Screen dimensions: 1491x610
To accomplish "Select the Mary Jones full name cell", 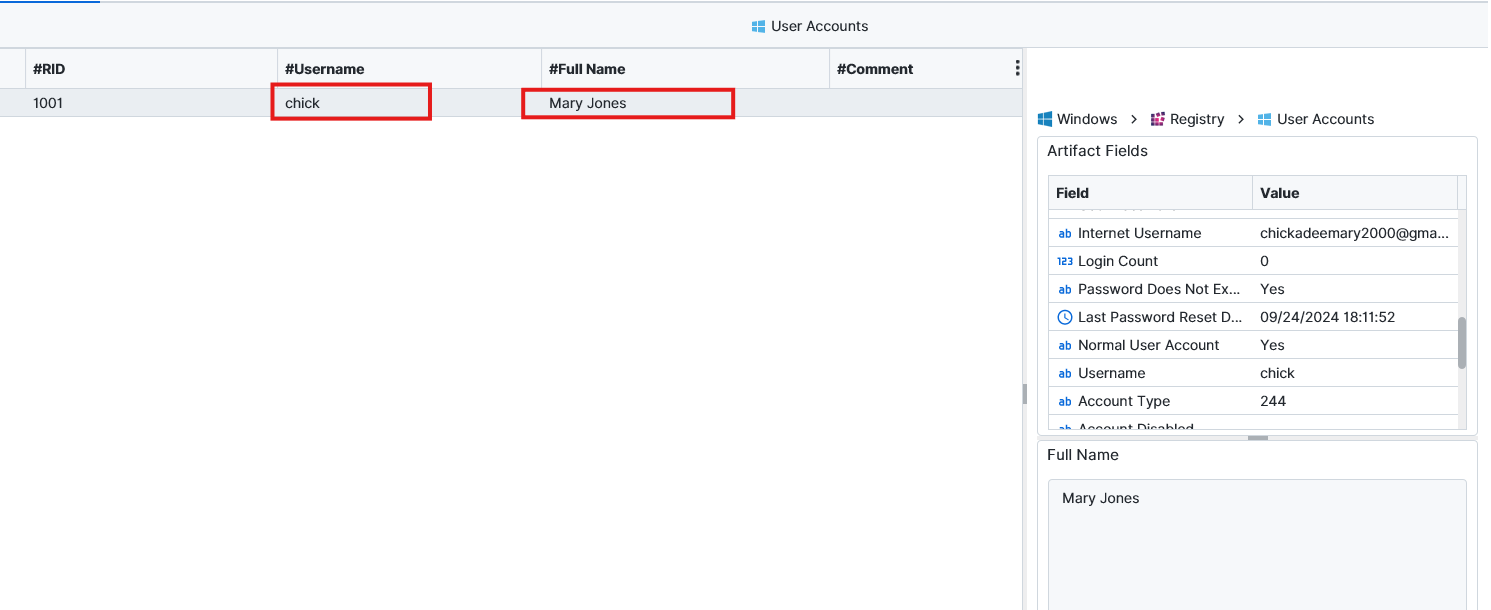I will 627,103.
